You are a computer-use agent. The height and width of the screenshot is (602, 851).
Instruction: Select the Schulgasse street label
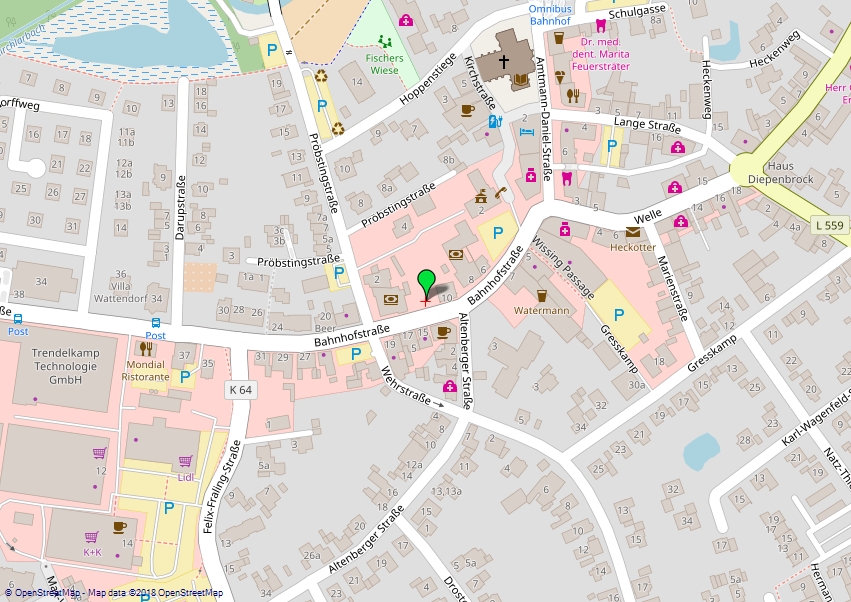[637, 11]
